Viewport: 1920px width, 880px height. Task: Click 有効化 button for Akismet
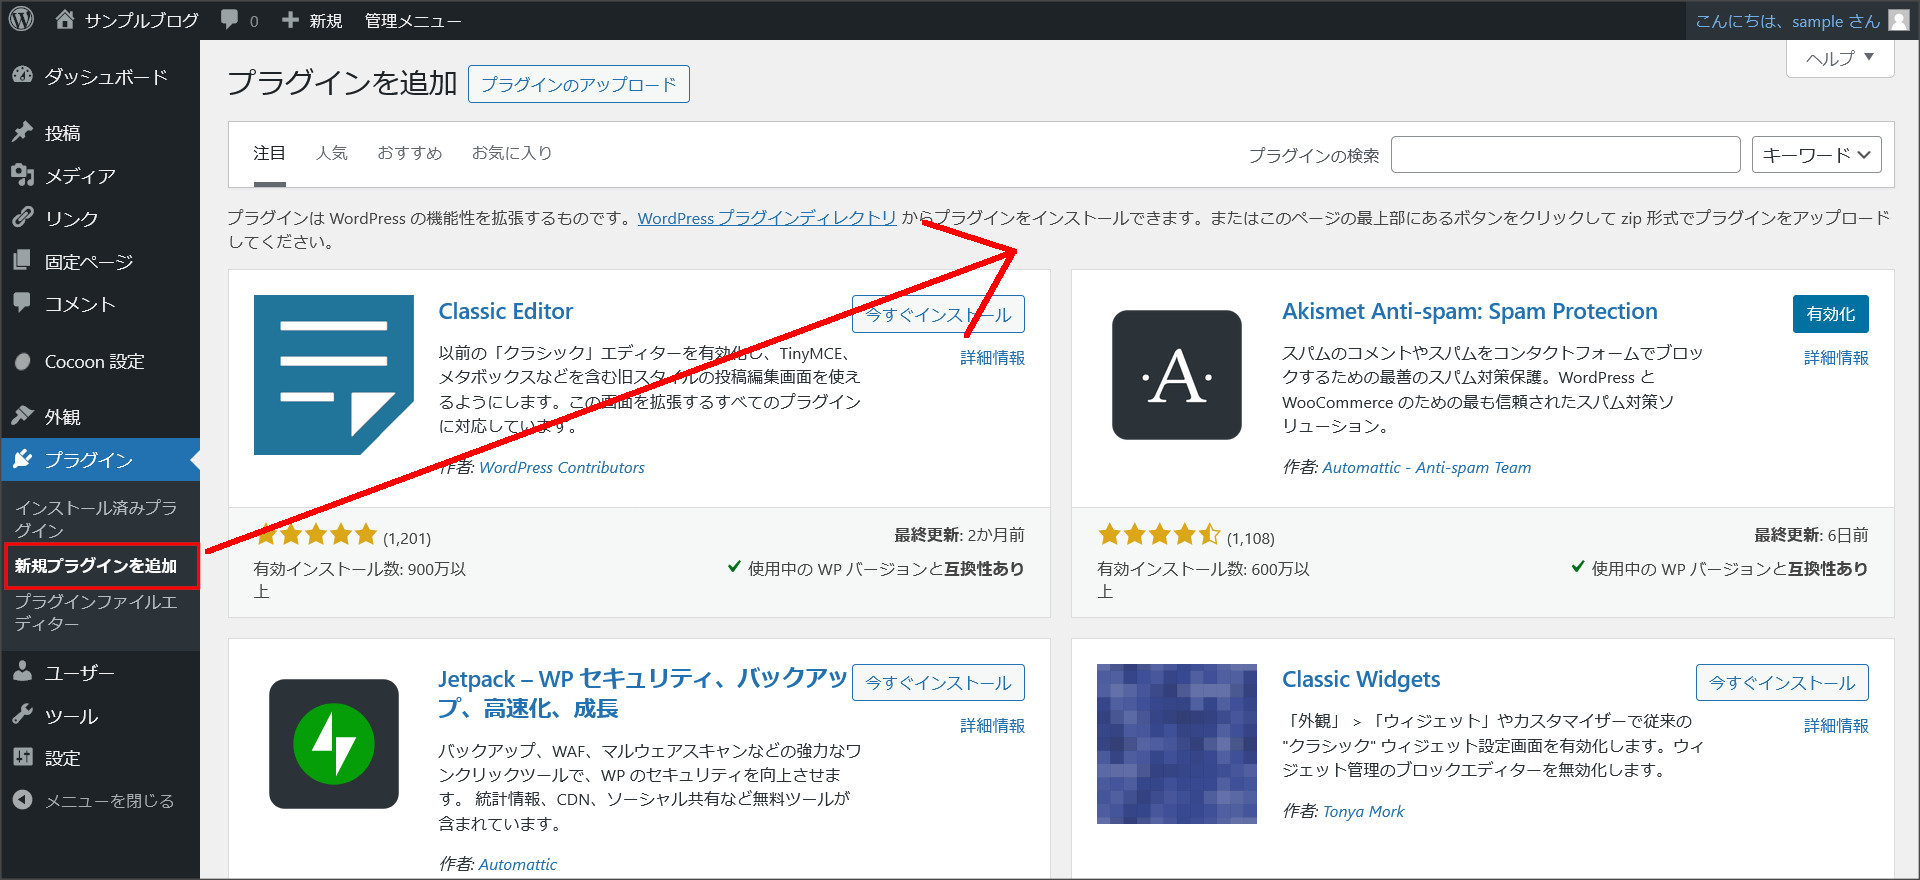[x=1830, y=314]
